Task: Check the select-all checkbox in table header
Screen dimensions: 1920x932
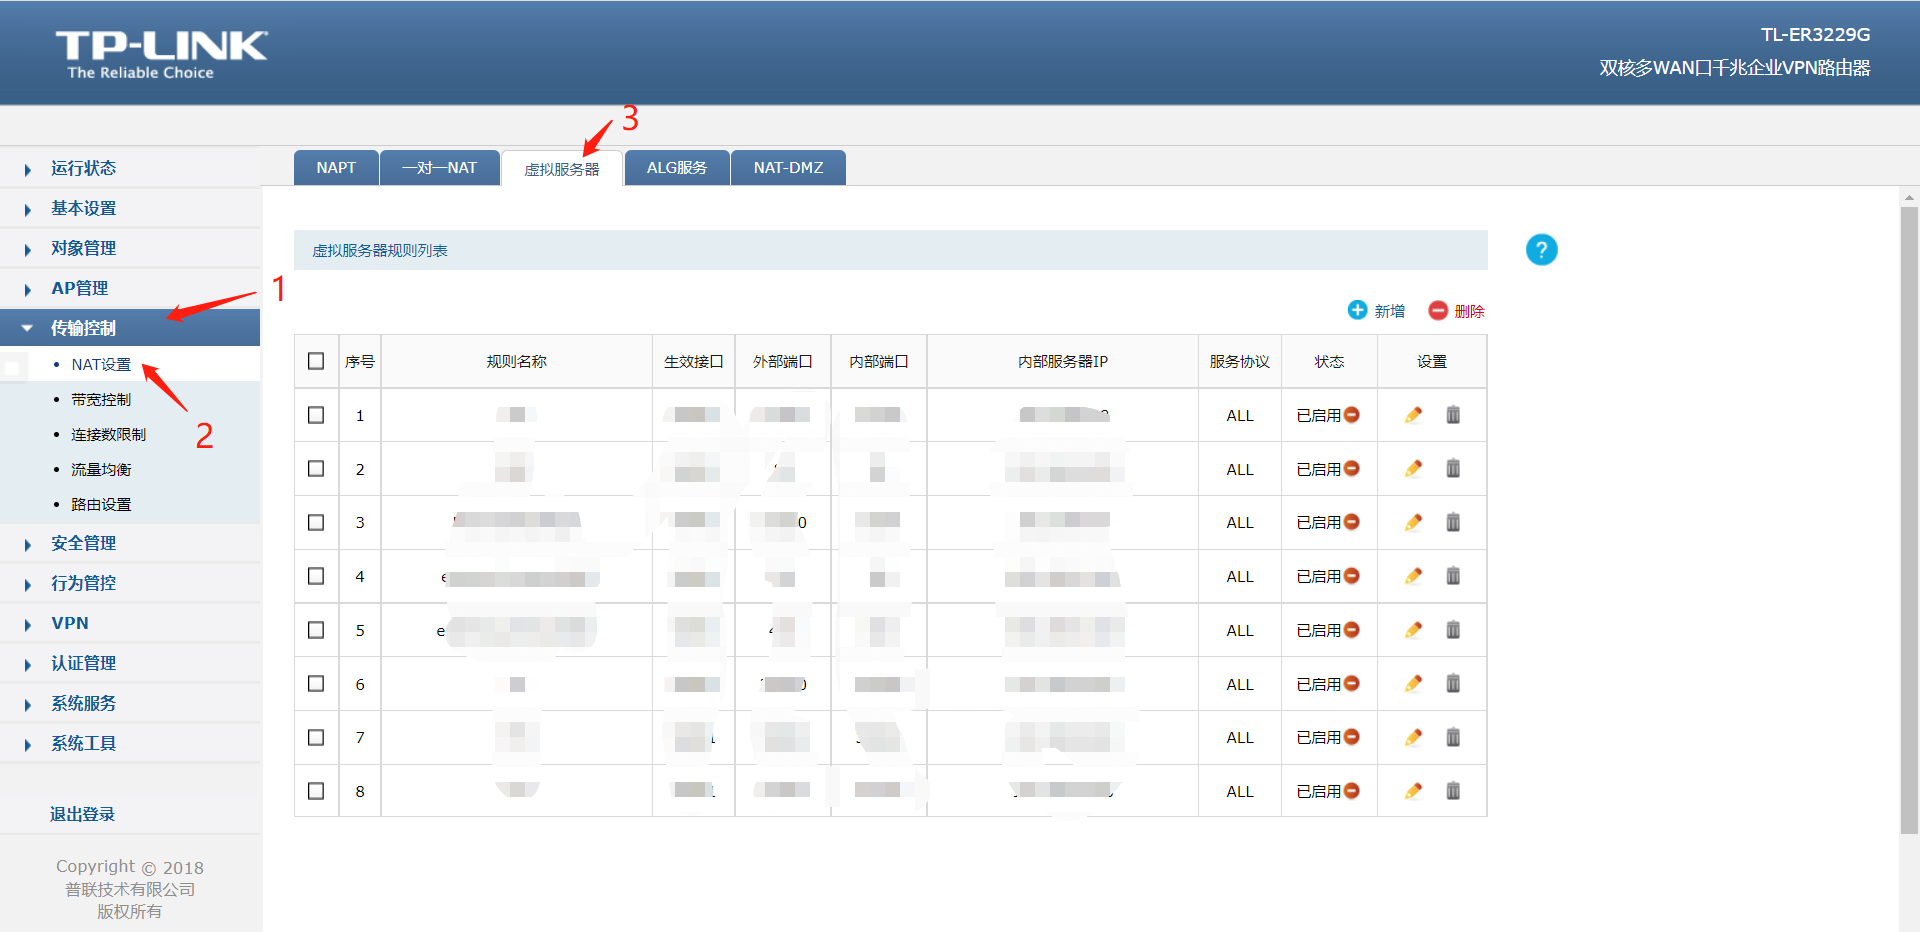Action: click(316, 361)
